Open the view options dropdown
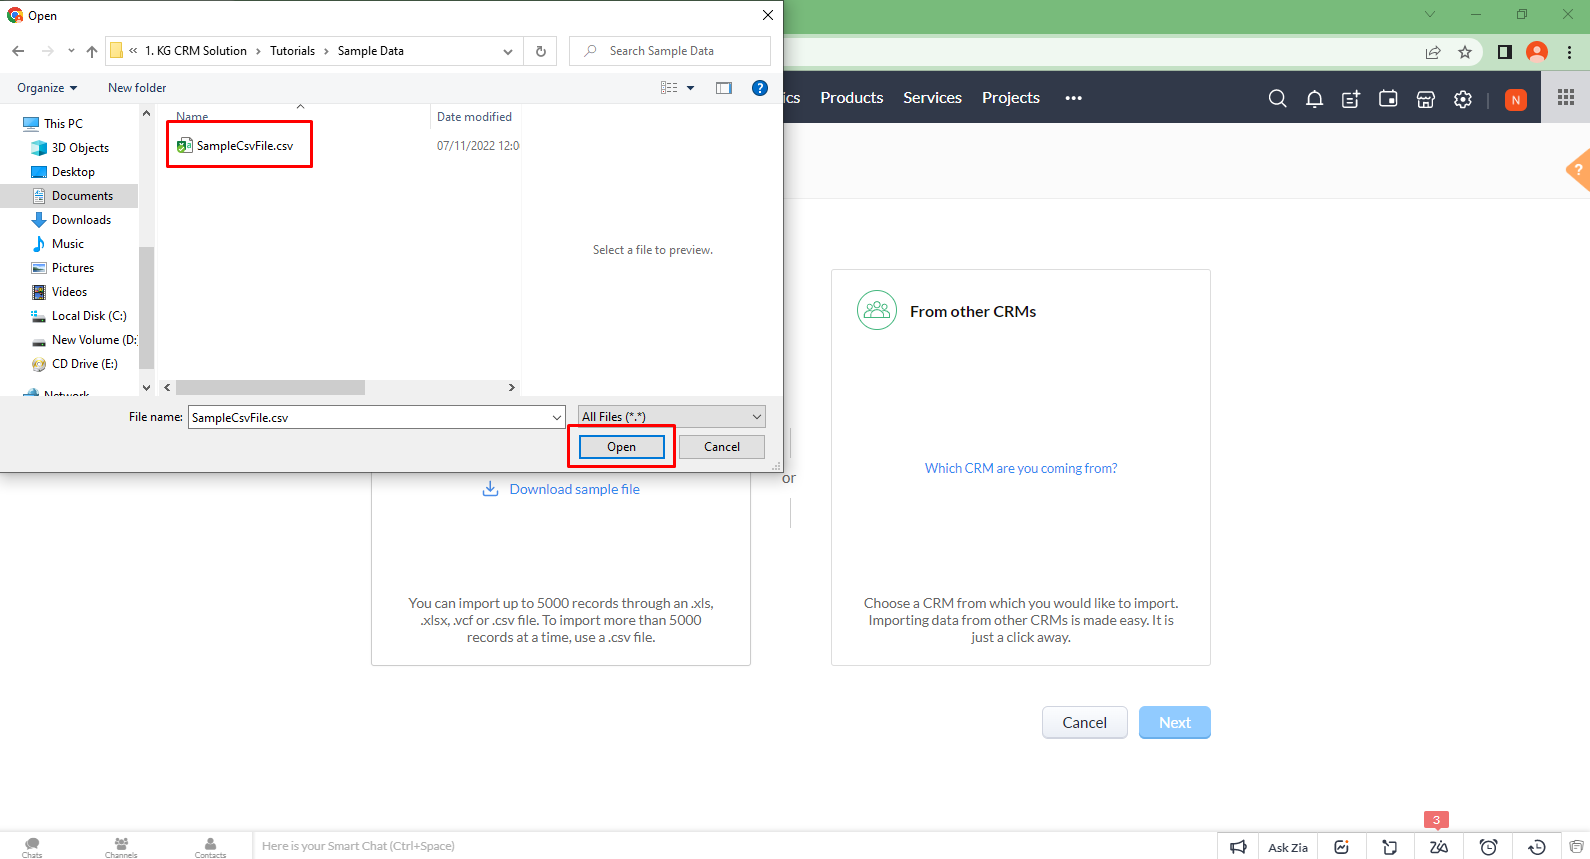The width and height of the screenshot is (1590, 859). pyautogui.click(x=690, y=88)
